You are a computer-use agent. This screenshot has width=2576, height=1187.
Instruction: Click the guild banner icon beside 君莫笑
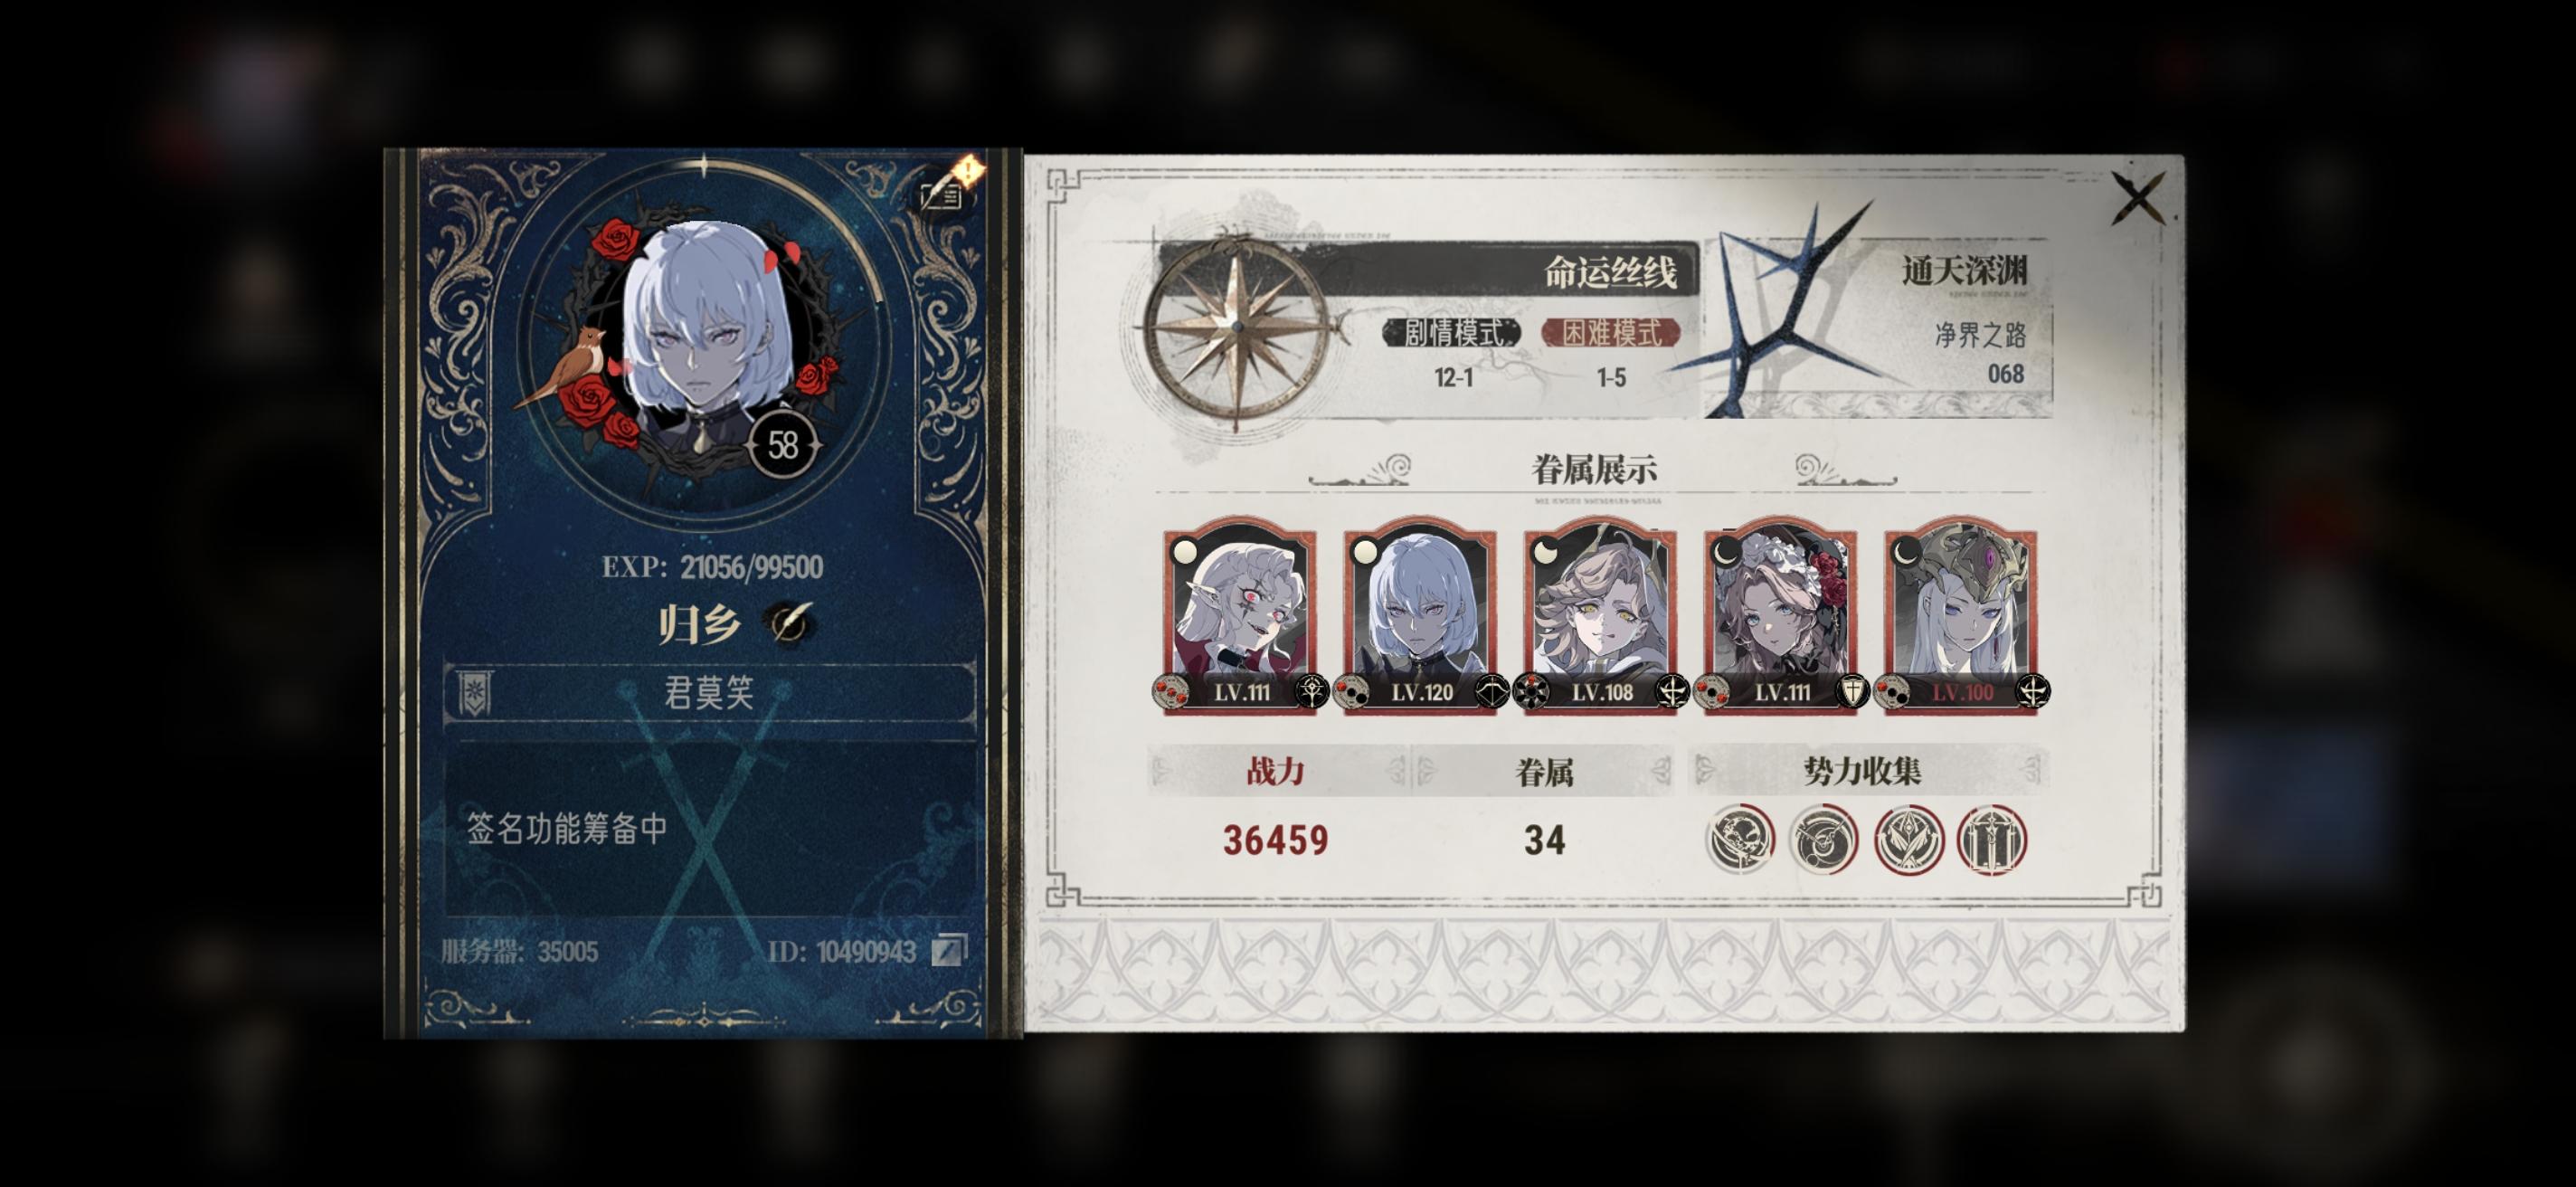[x=474, y=692]
